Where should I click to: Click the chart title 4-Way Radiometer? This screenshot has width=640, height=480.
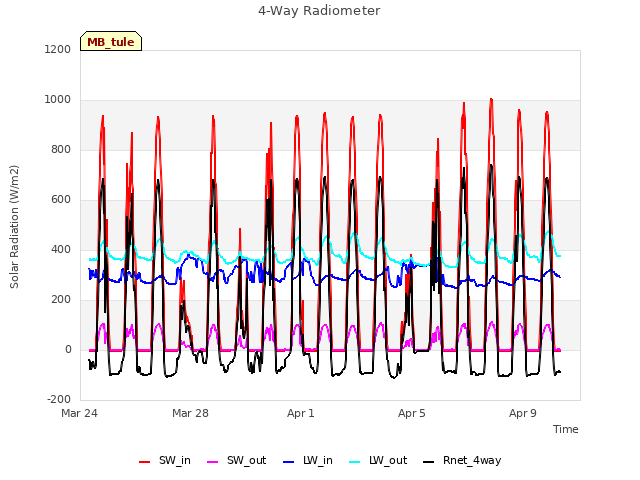319,11
